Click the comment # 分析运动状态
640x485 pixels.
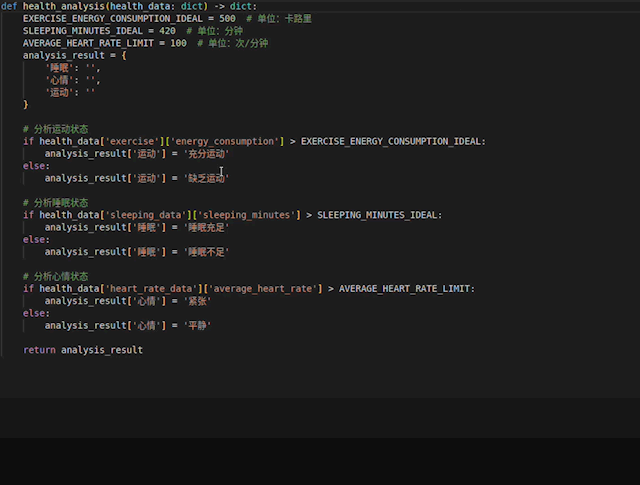coord(56,129)
